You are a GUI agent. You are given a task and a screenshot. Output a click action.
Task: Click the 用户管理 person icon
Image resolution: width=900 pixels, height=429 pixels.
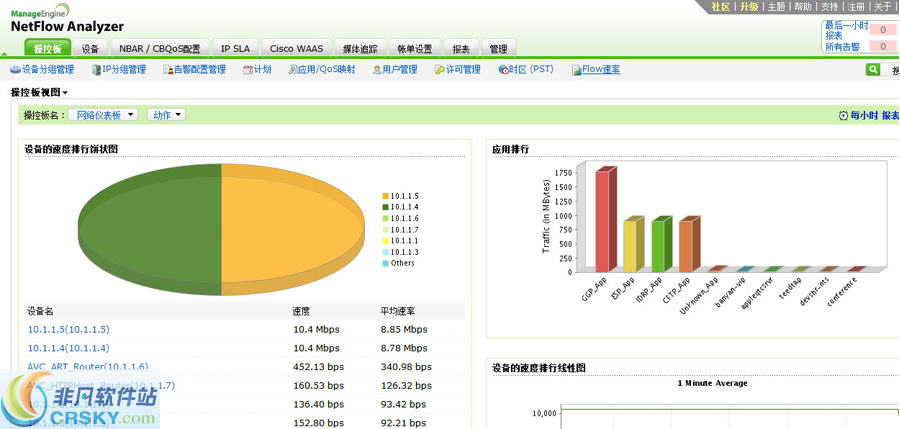[377, 69]
